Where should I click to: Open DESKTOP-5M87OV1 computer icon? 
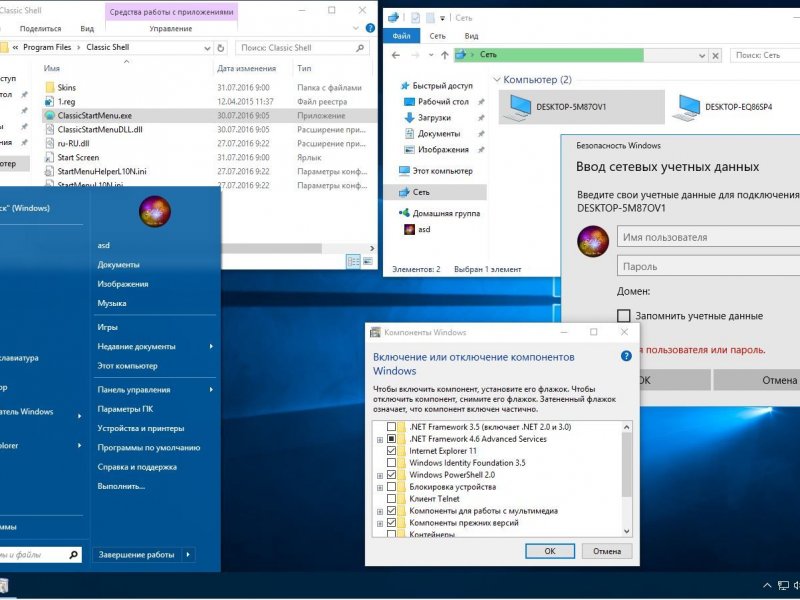517,107
